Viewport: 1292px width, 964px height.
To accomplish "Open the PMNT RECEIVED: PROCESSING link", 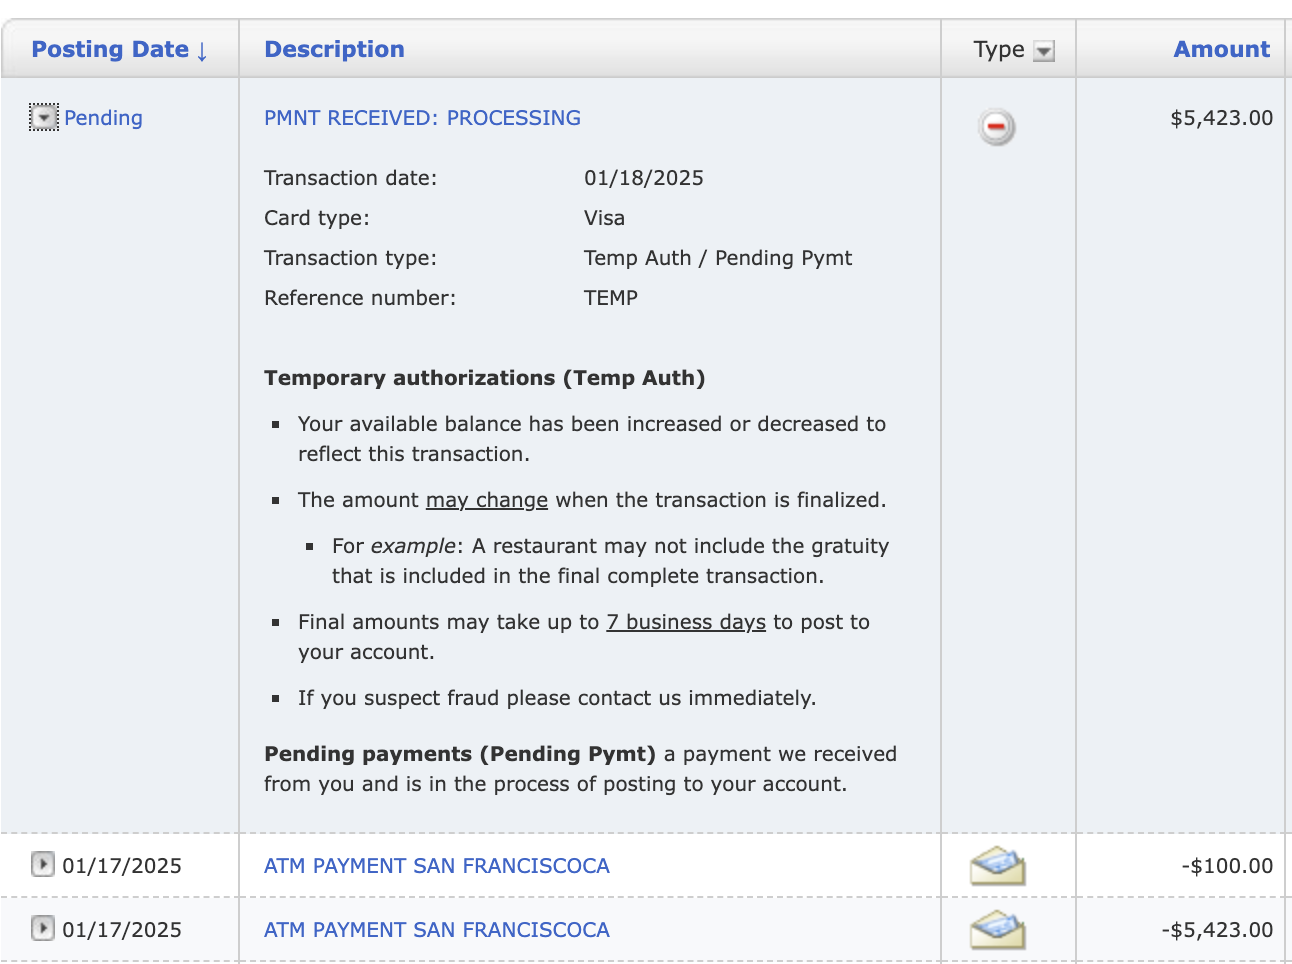I will tap(421, 117).
